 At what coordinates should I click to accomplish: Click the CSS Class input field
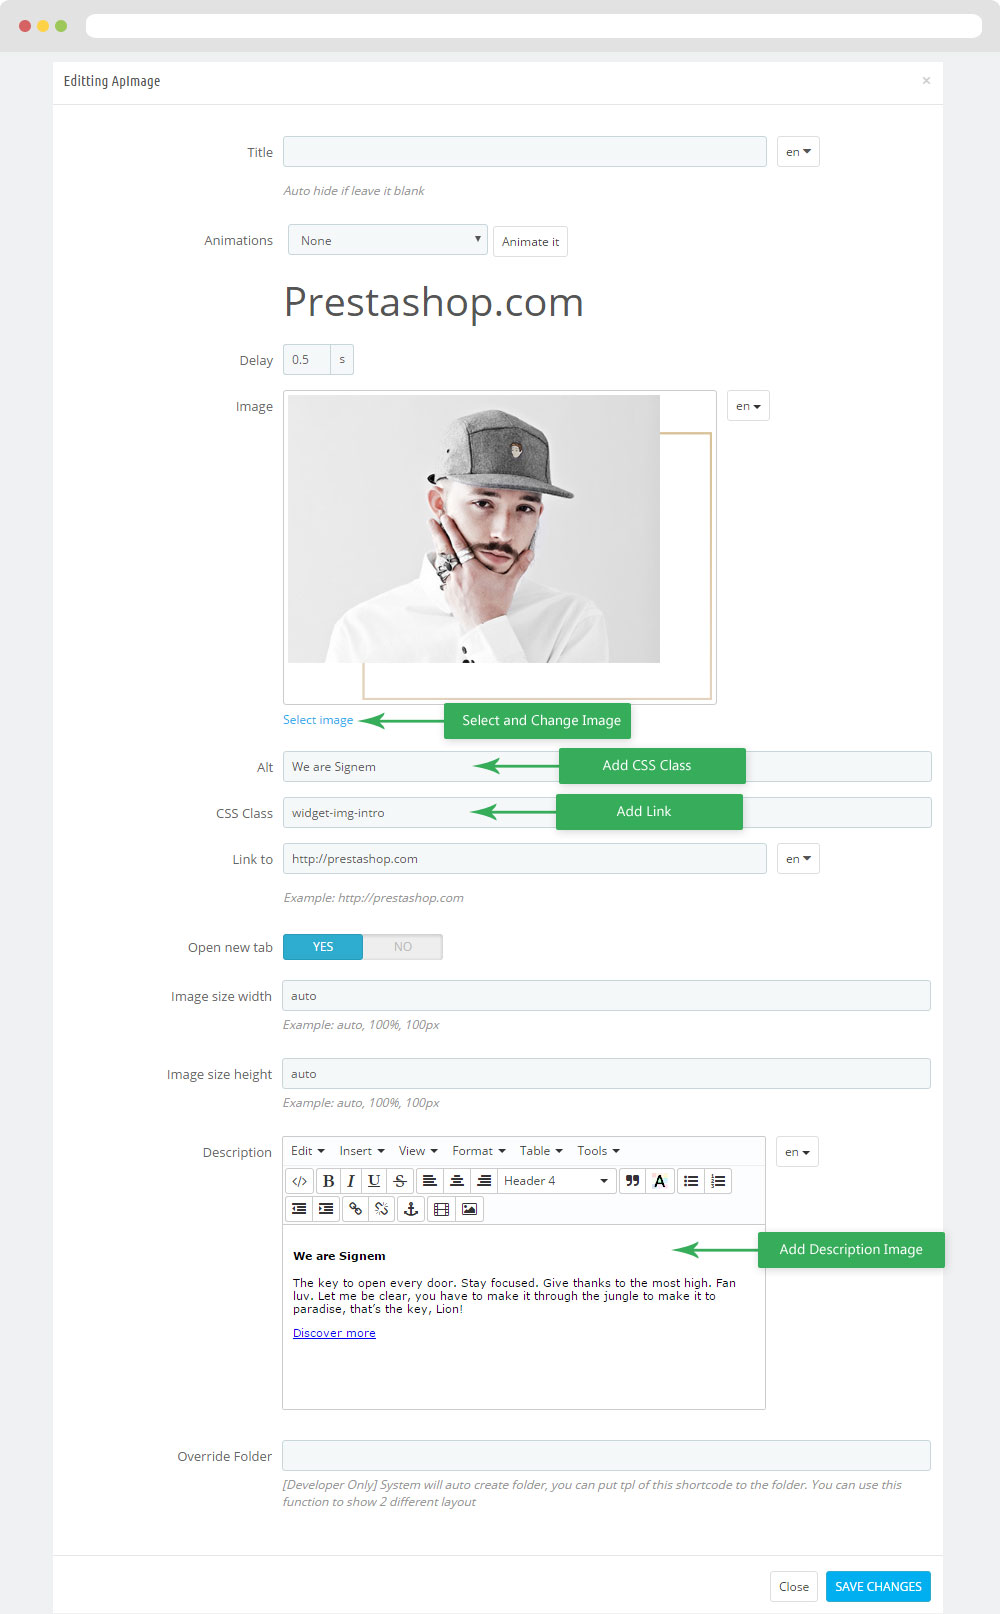coord(607,813)
